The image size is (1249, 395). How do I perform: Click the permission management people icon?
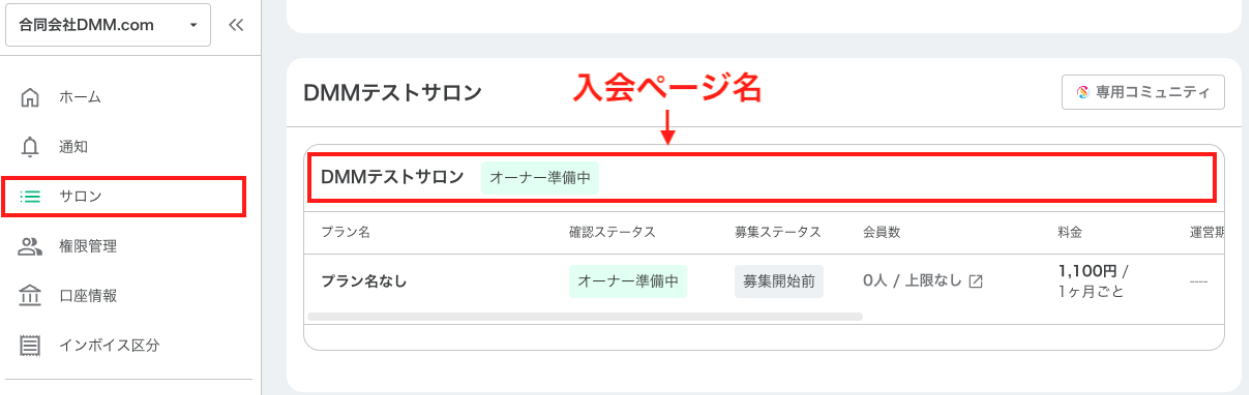pos(30,246)
